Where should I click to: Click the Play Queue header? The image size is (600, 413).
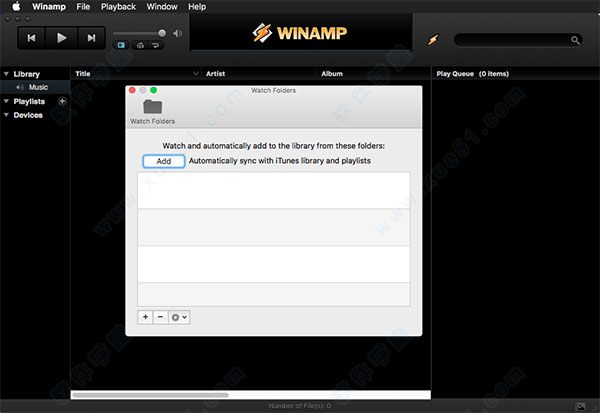click(473, 73)
